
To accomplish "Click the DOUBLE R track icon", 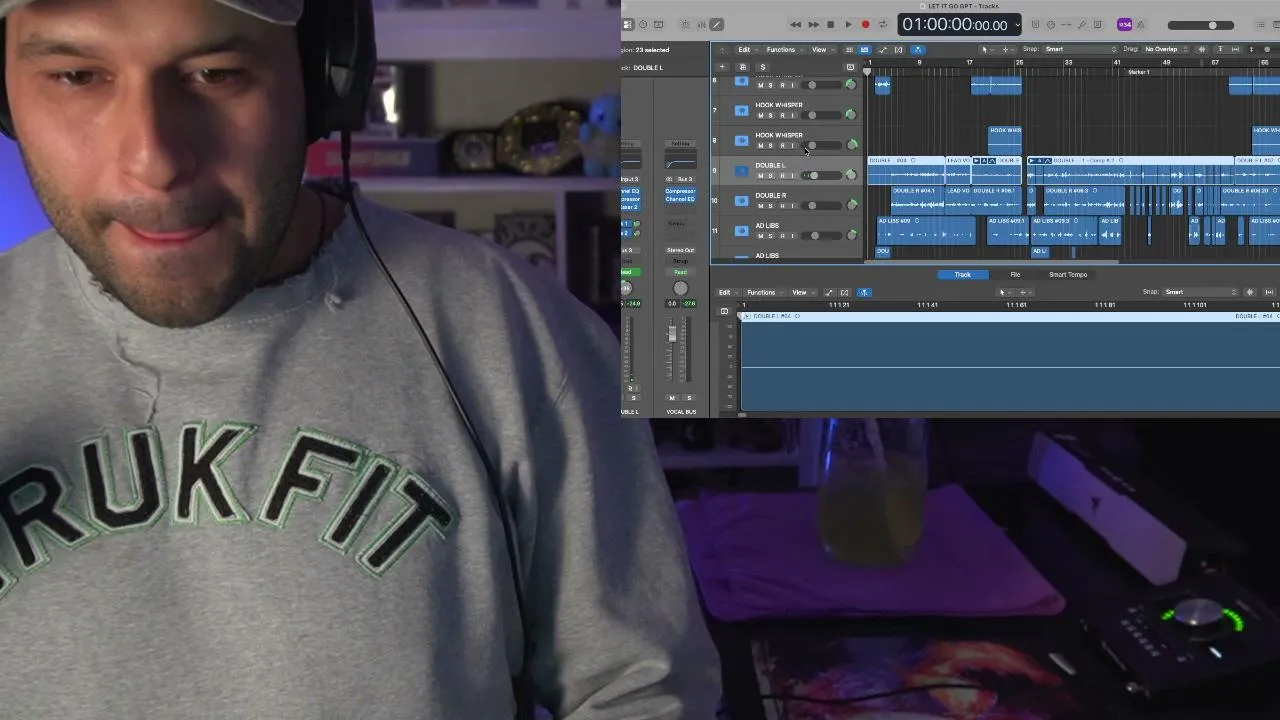I will tap(741, 201).
